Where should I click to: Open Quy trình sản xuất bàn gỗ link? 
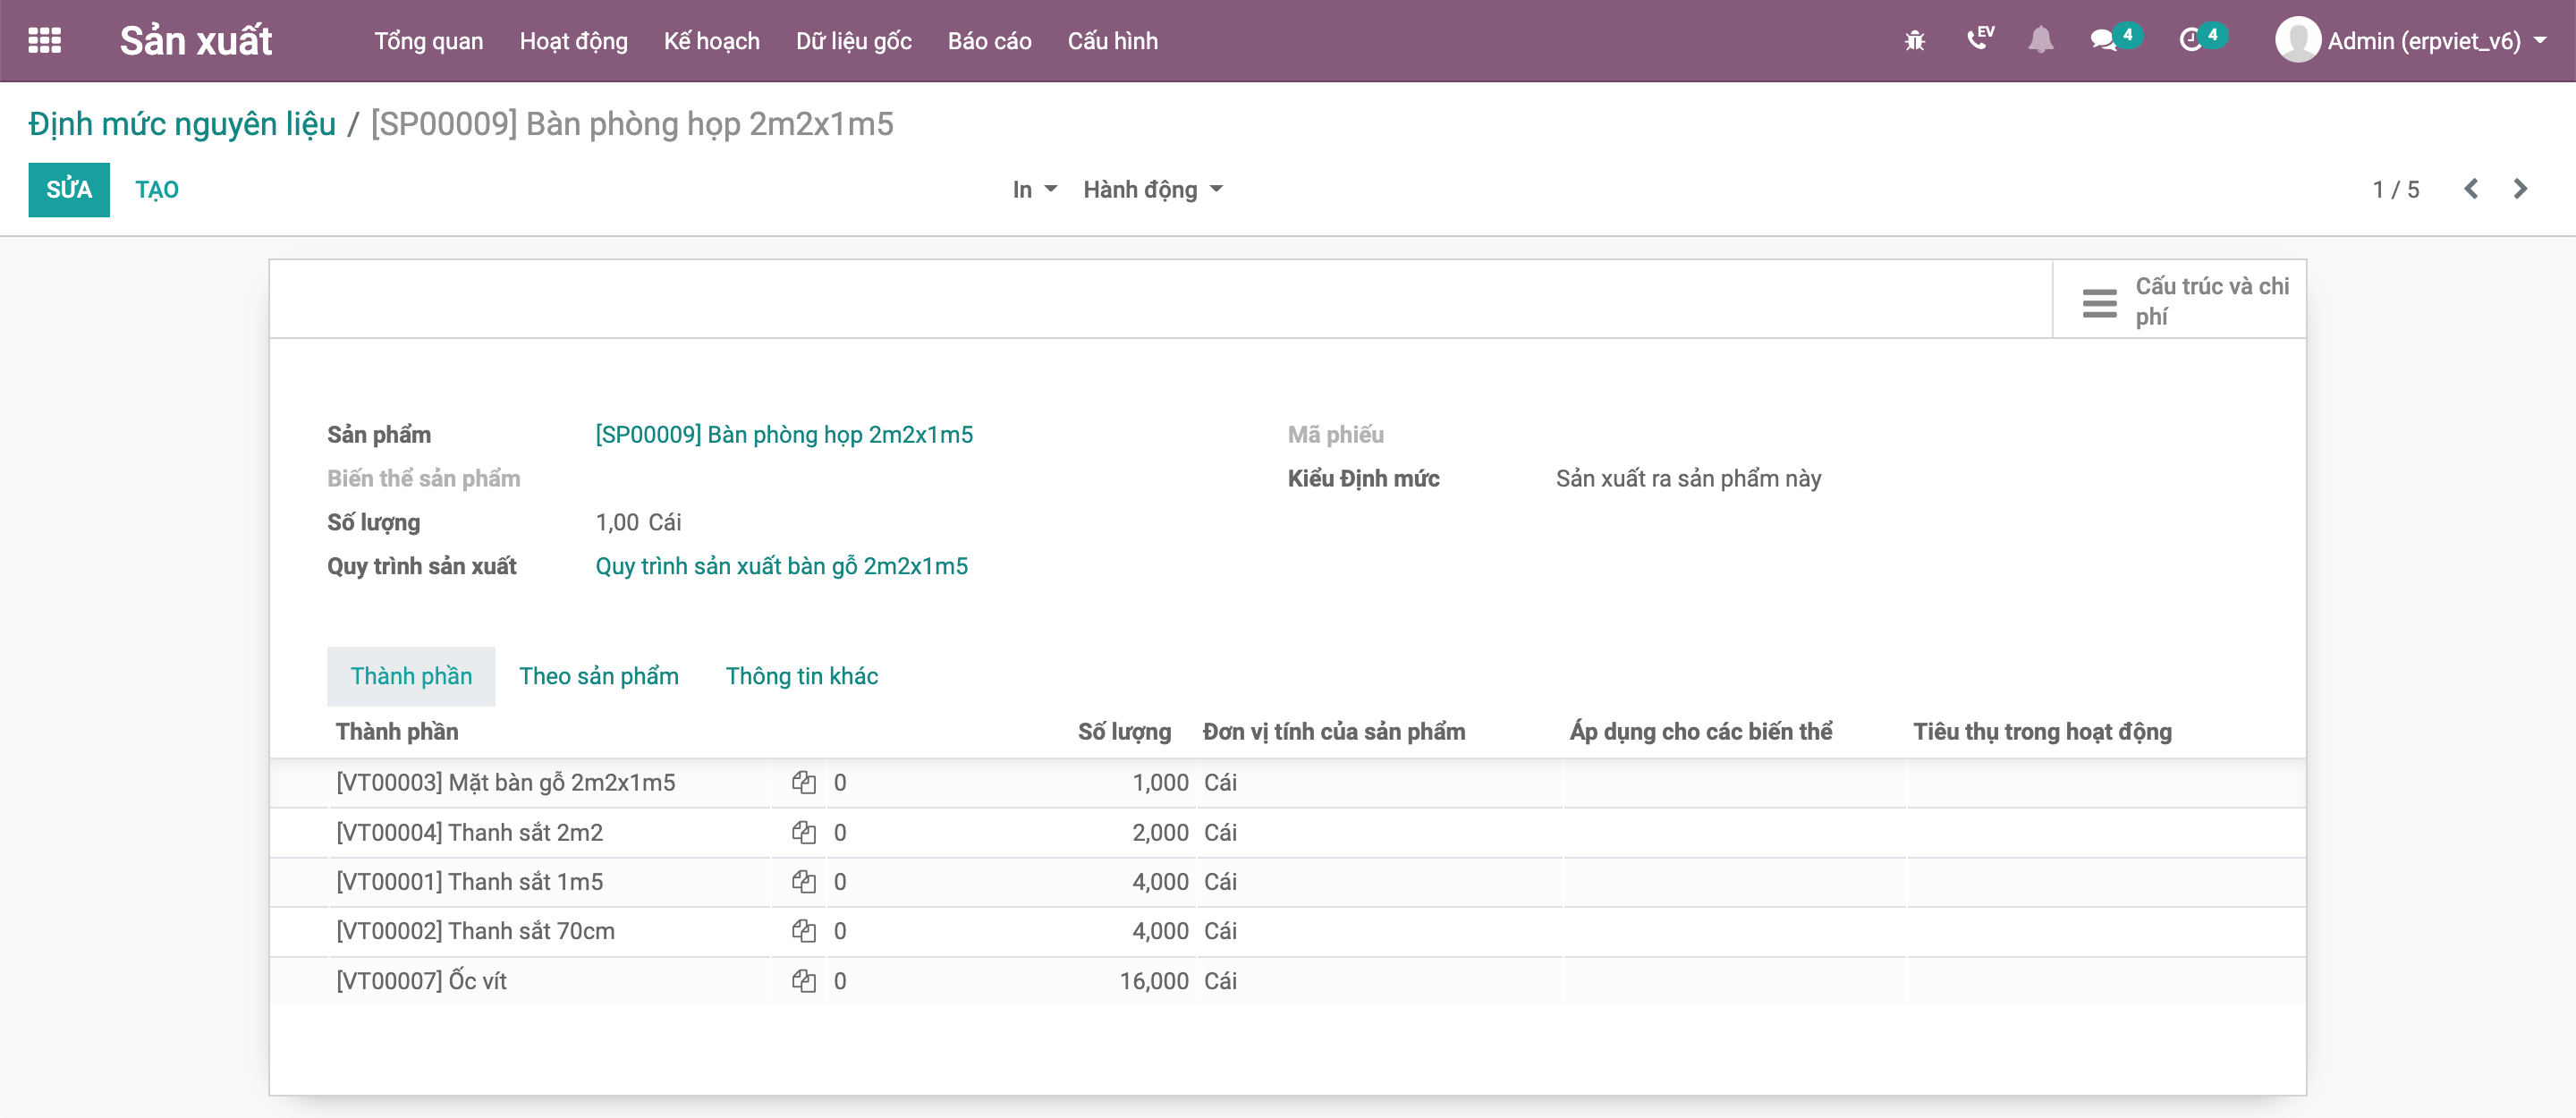point(781,566)
